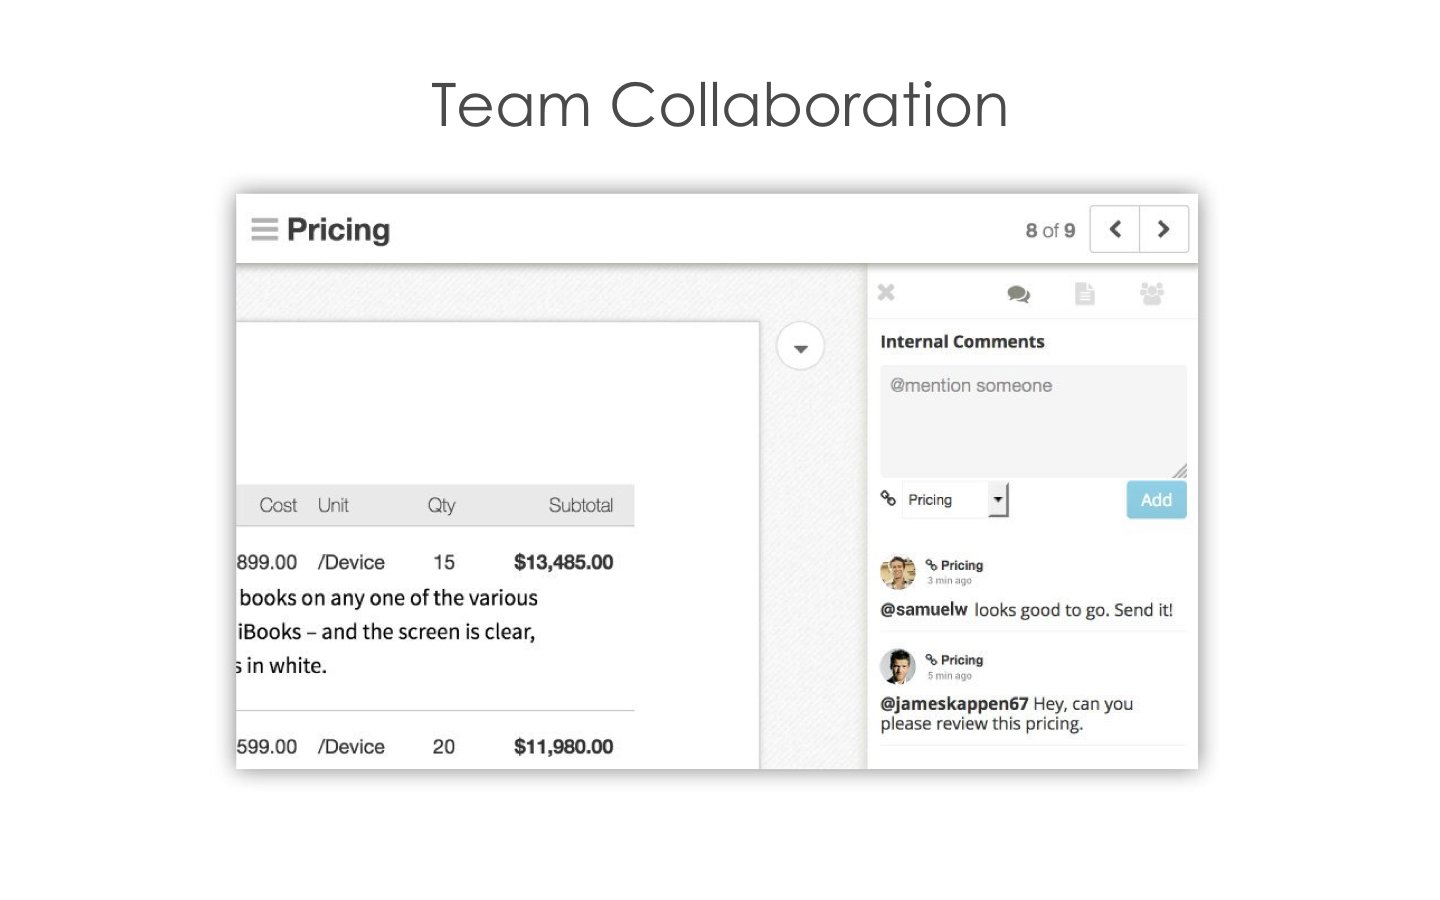Open the comments speech bubble tab
This screenshot has height=900, width=1440.
coord(1018,294)
